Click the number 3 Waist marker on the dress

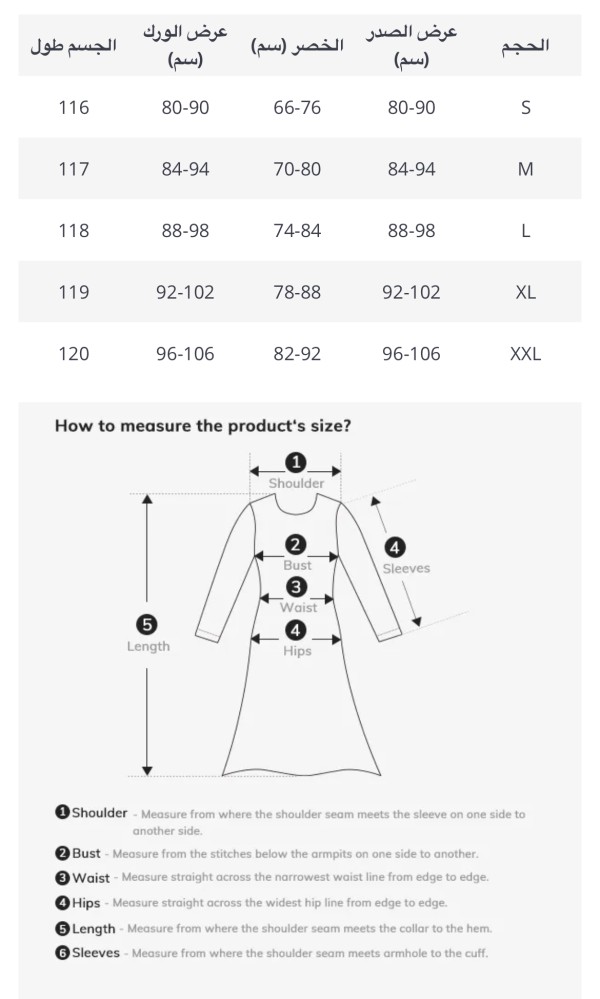click(x=297, y=587)
